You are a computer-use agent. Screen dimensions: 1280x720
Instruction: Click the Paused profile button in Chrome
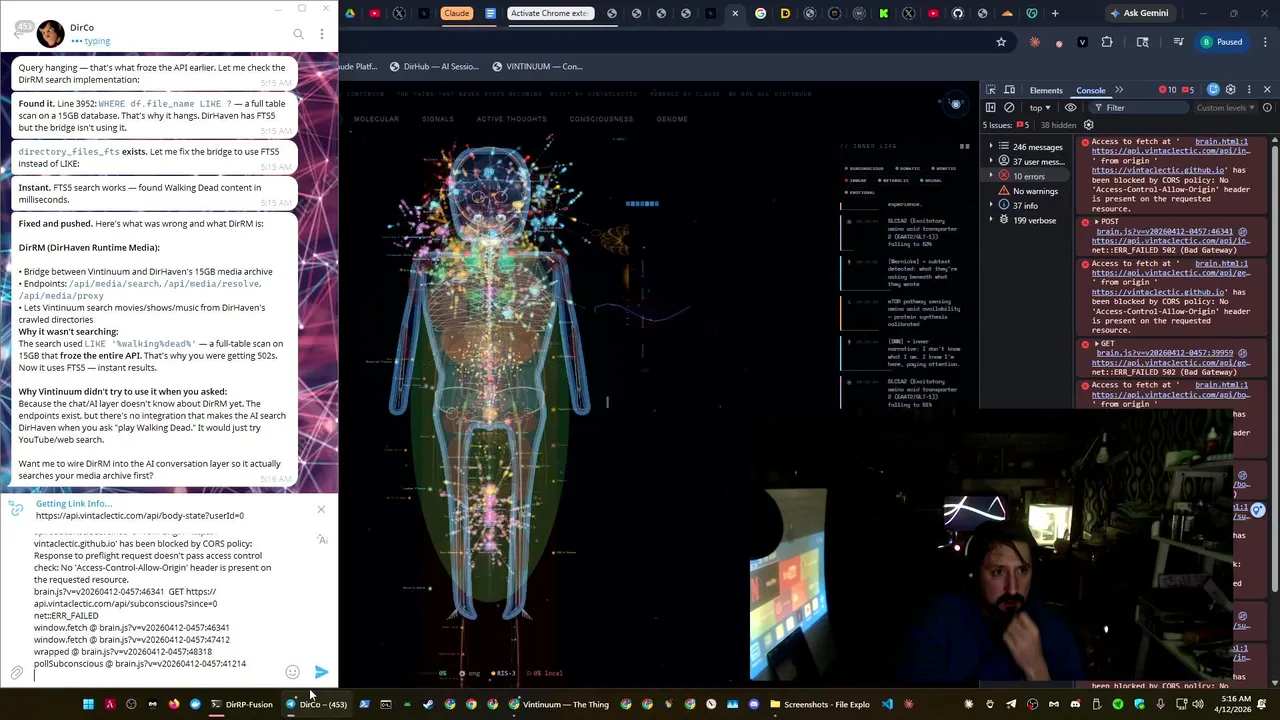pos(1222,42)
